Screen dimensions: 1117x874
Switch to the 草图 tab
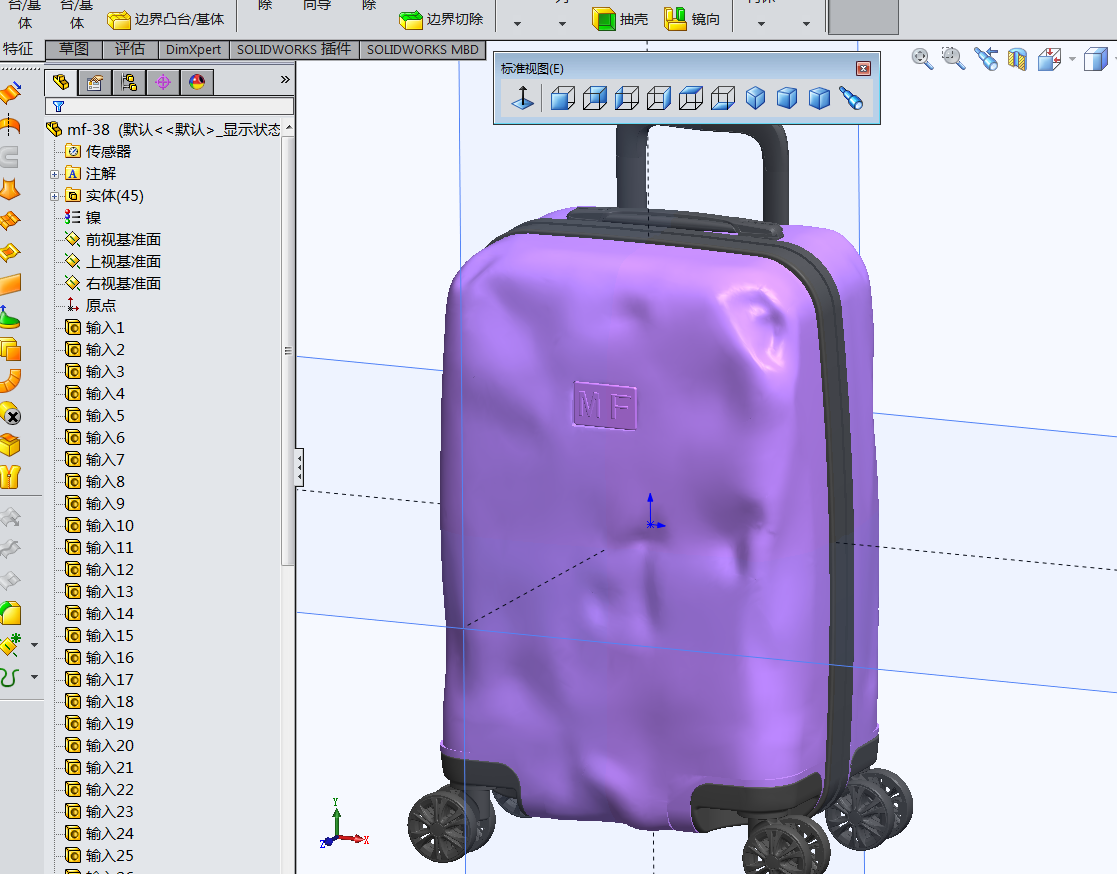pos(73,49)
